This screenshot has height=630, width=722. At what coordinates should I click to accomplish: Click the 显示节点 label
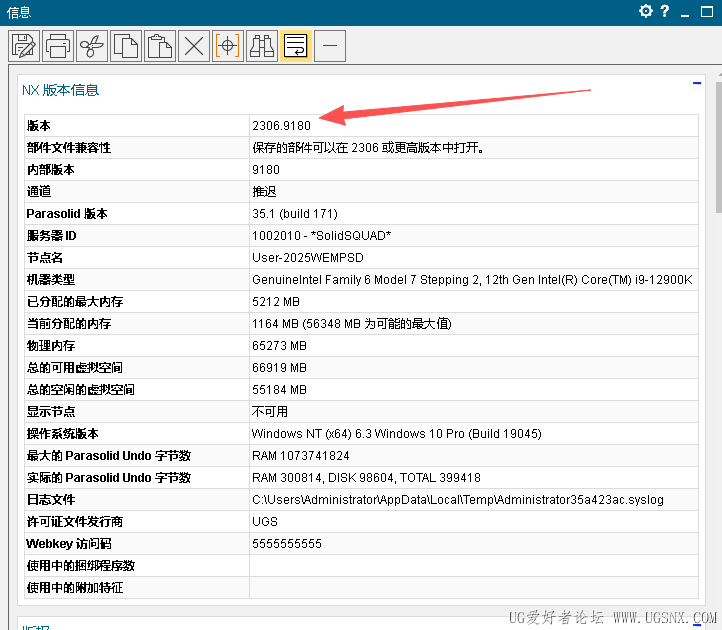coord(51,412)
